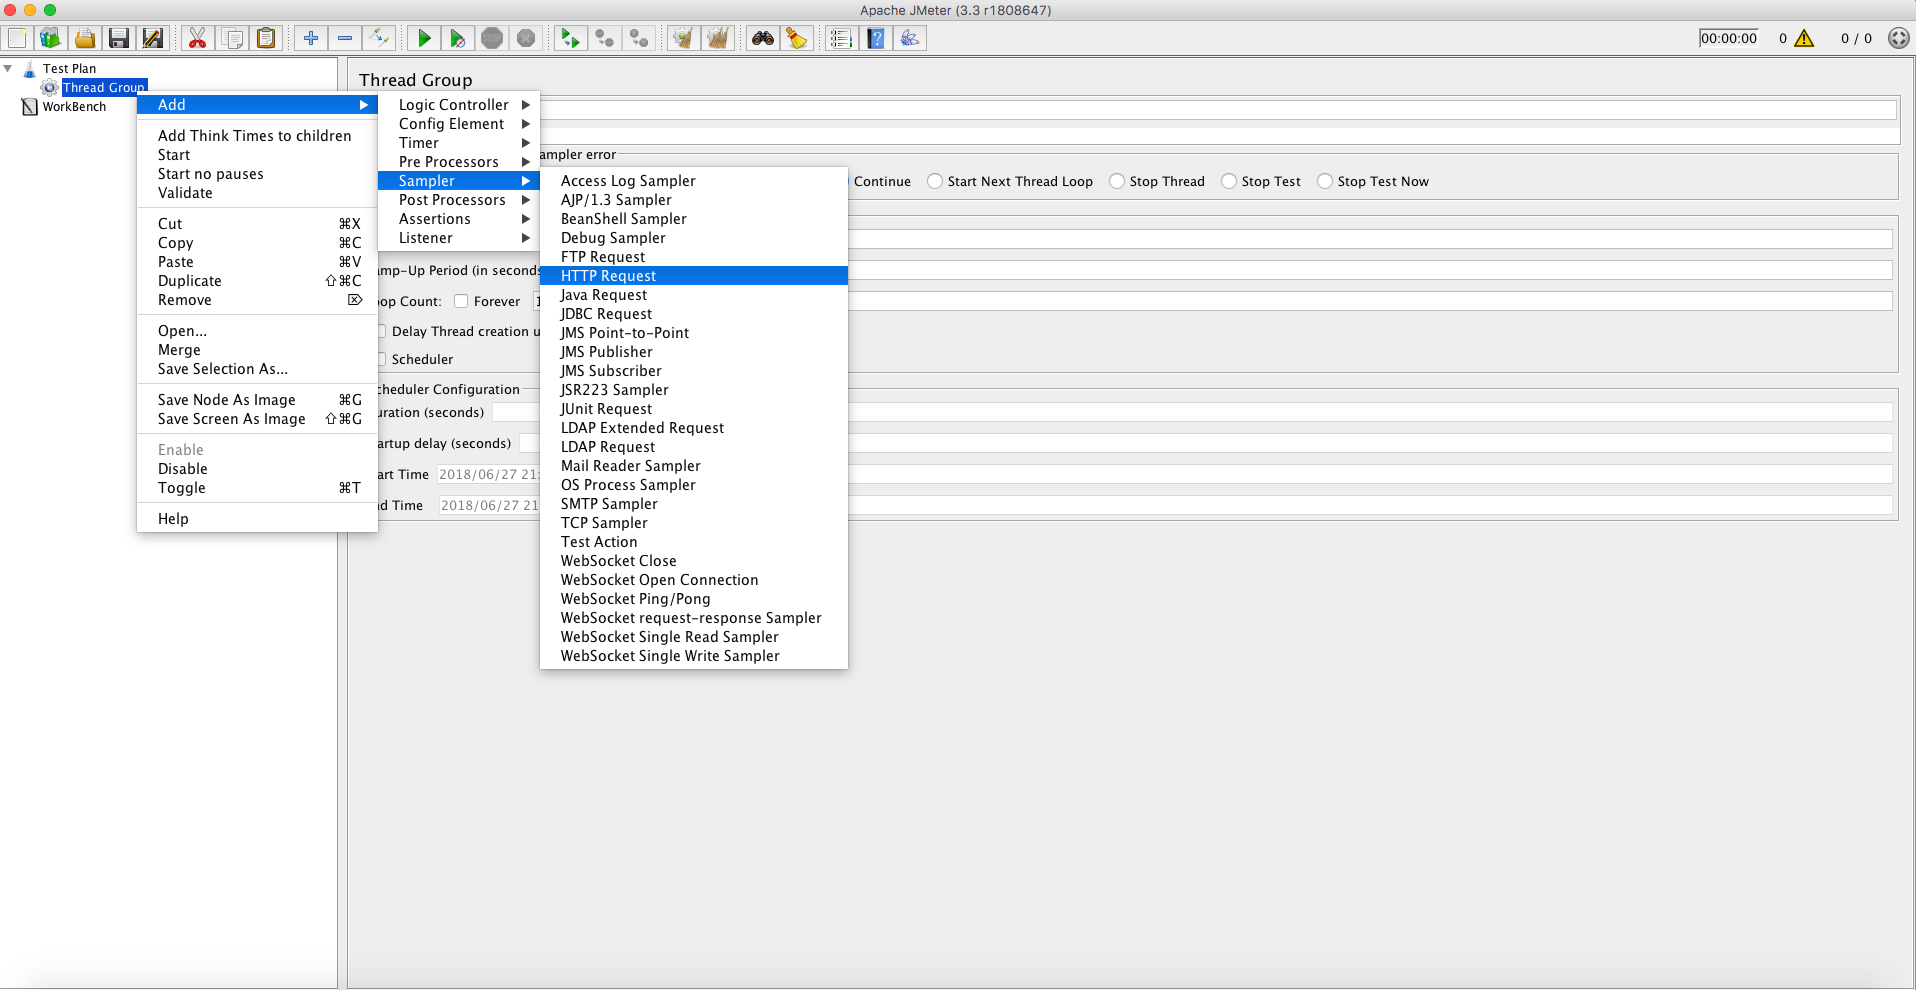Screen dimensions: 1916x990
Task: Select Duplicate in the context menu
Action: (190, 281)
